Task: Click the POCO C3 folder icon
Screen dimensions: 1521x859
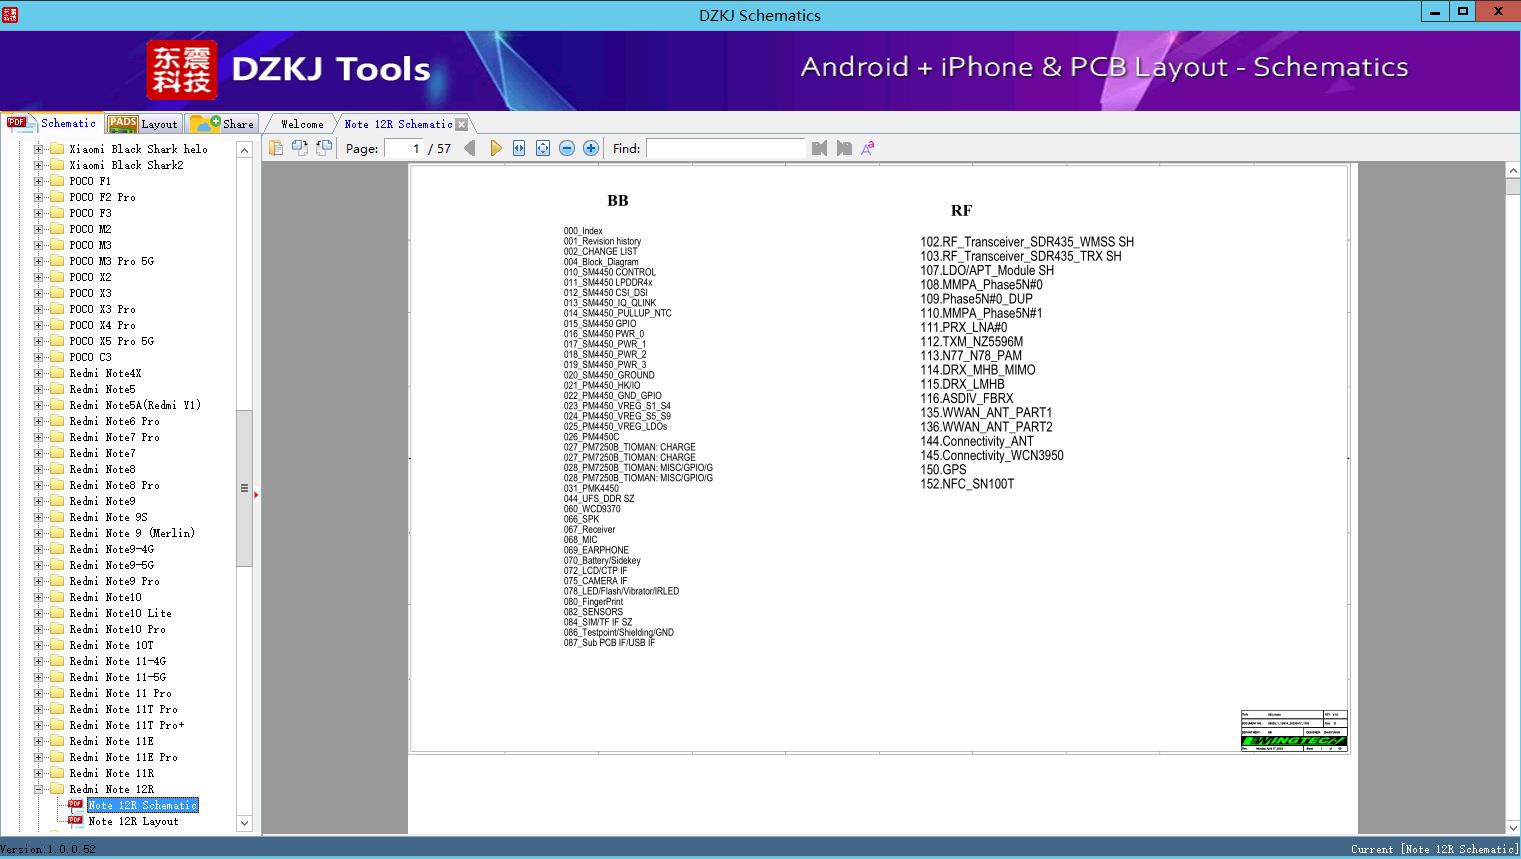Action: point(57,357)
